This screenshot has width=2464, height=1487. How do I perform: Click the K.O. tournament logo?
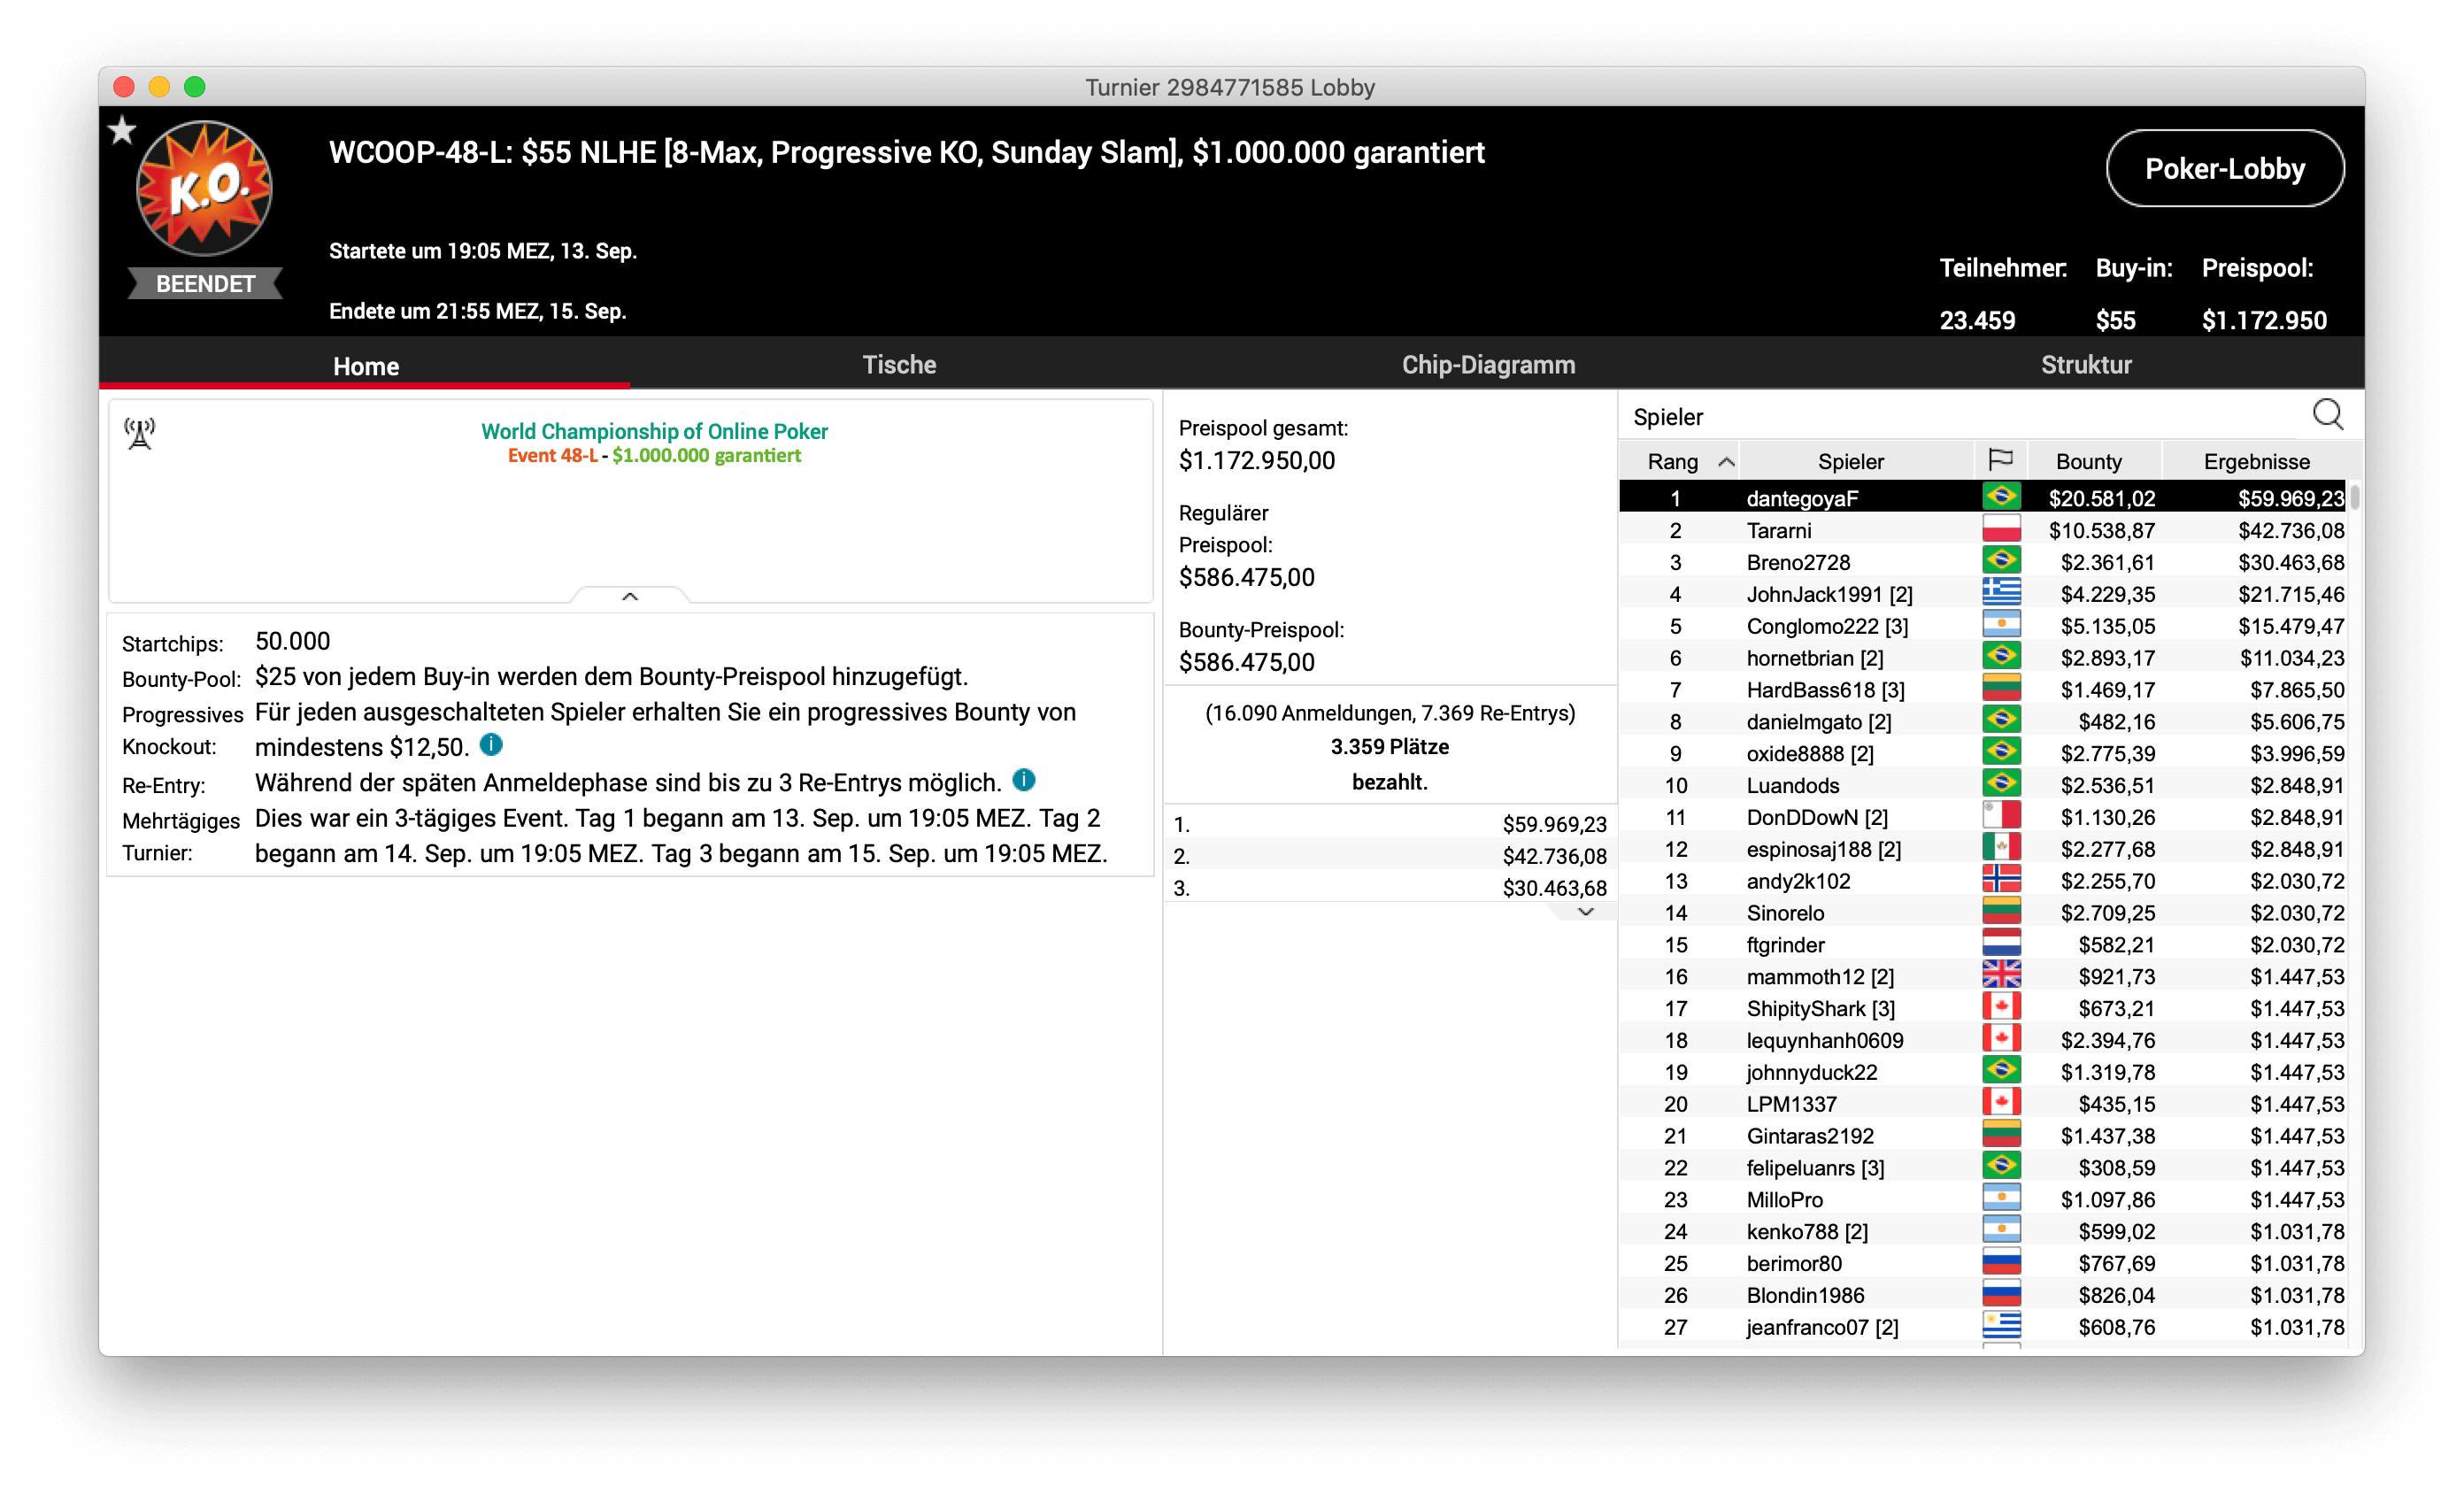pos(204,188)
